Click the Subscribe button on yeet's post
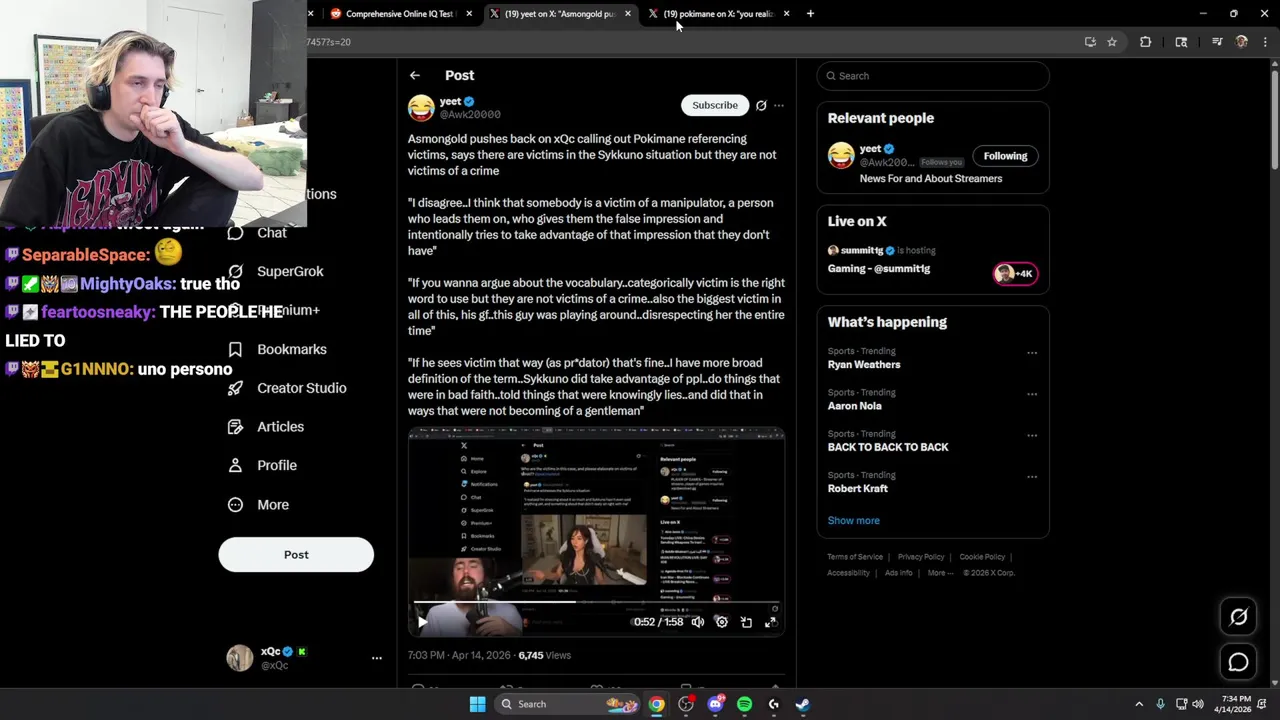This screenshot has height=720, width=1280. pos(715,105)
